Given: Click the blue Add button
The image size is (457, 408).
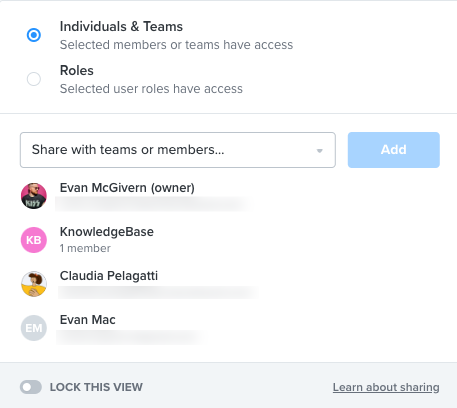Looking at the screenshot, I should [x=394, y=150].
